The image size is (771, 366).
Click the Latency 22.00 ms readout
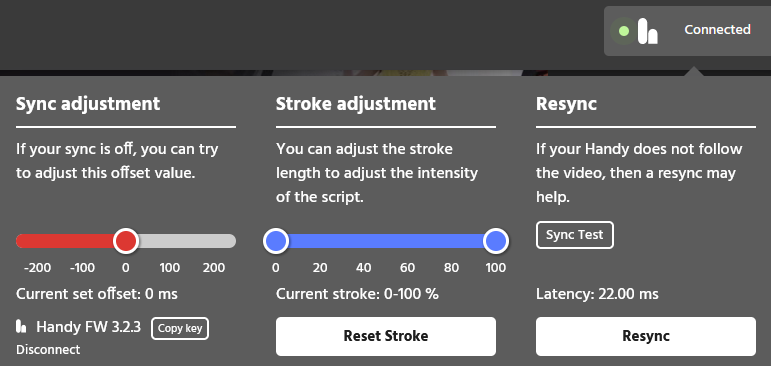coord(597,294)
